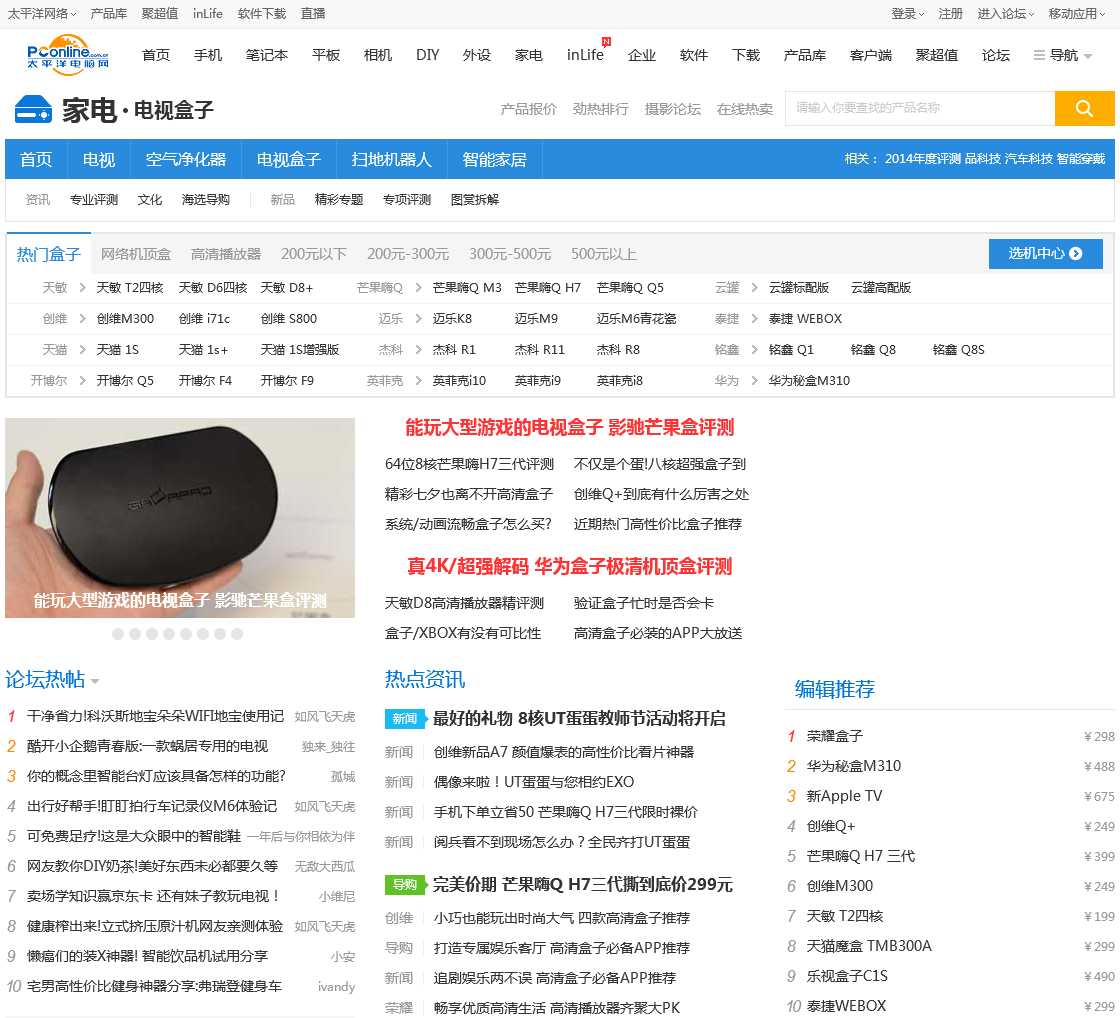Switch to the 热门盒子 tab
This screenshot has width=1120, height=1018.
click(49, 254)
